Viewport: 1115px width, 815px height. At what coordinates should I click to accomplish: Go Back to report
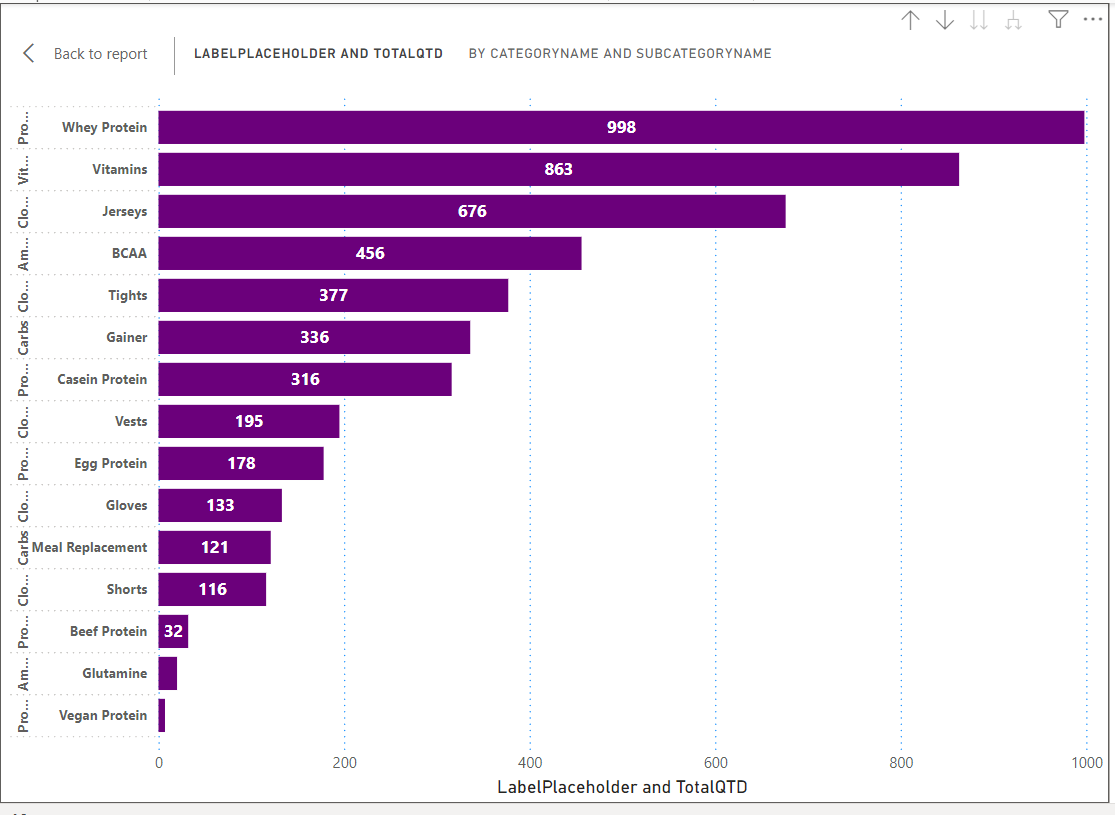coord(100,54)
